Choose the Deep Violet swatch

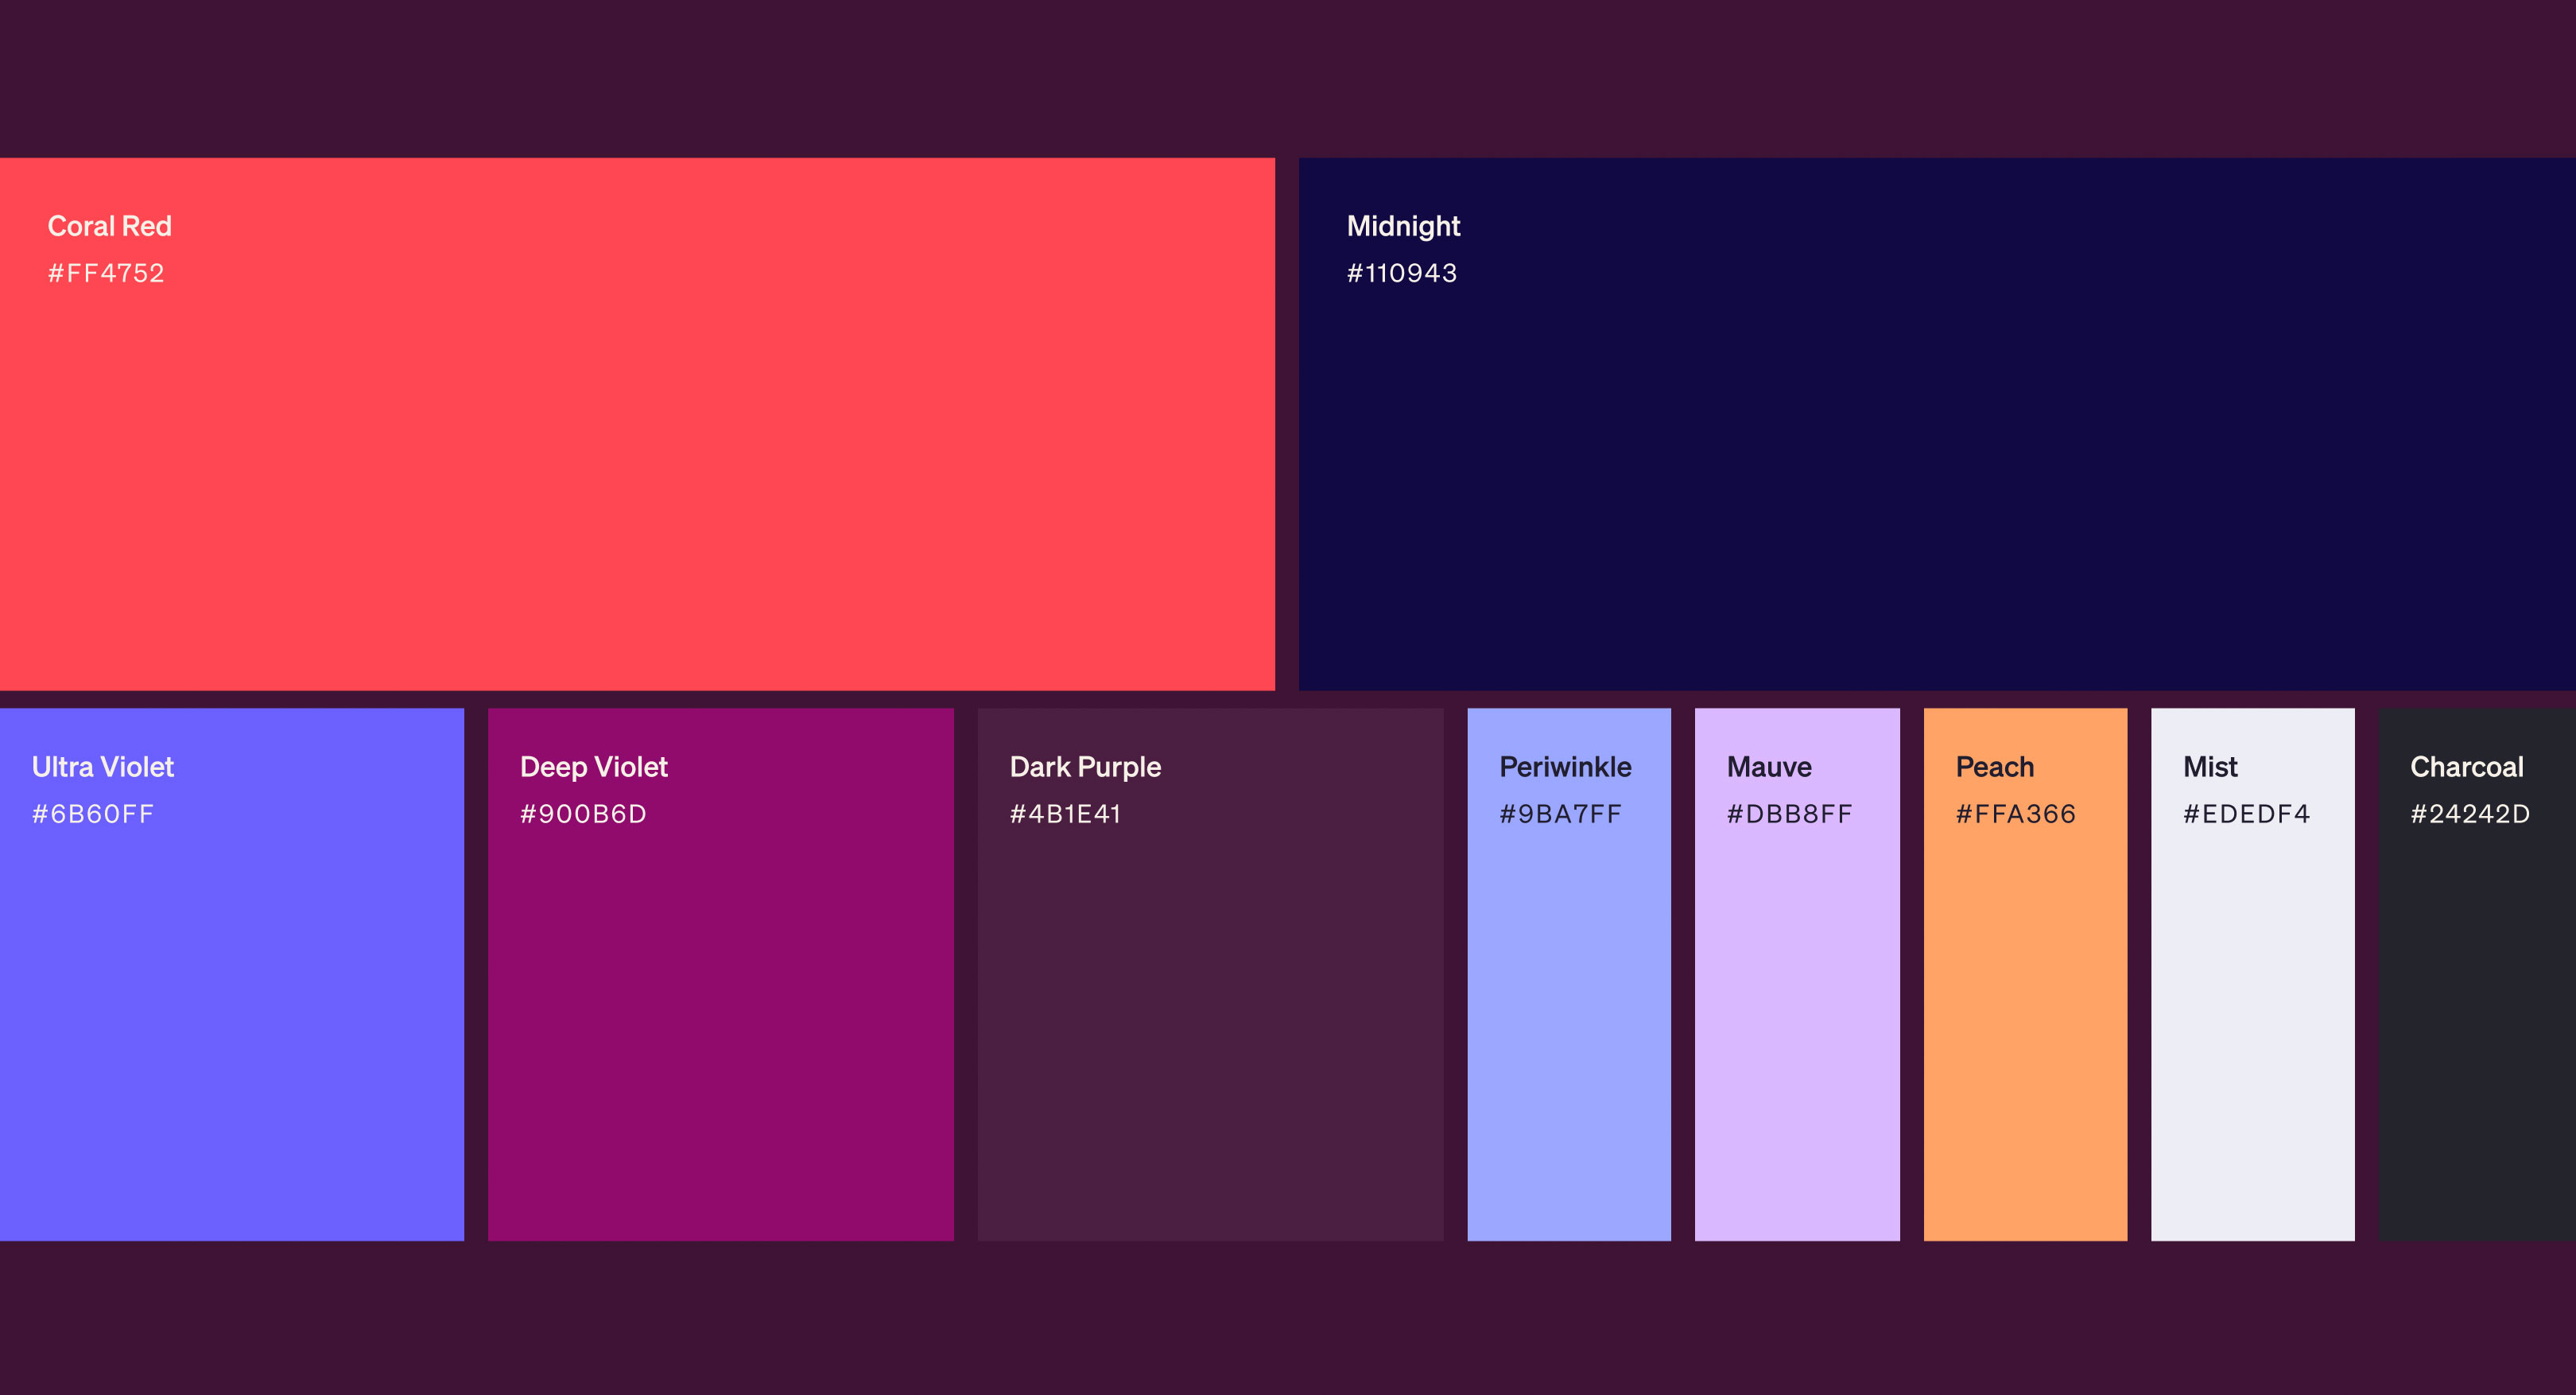coord(721,975)
